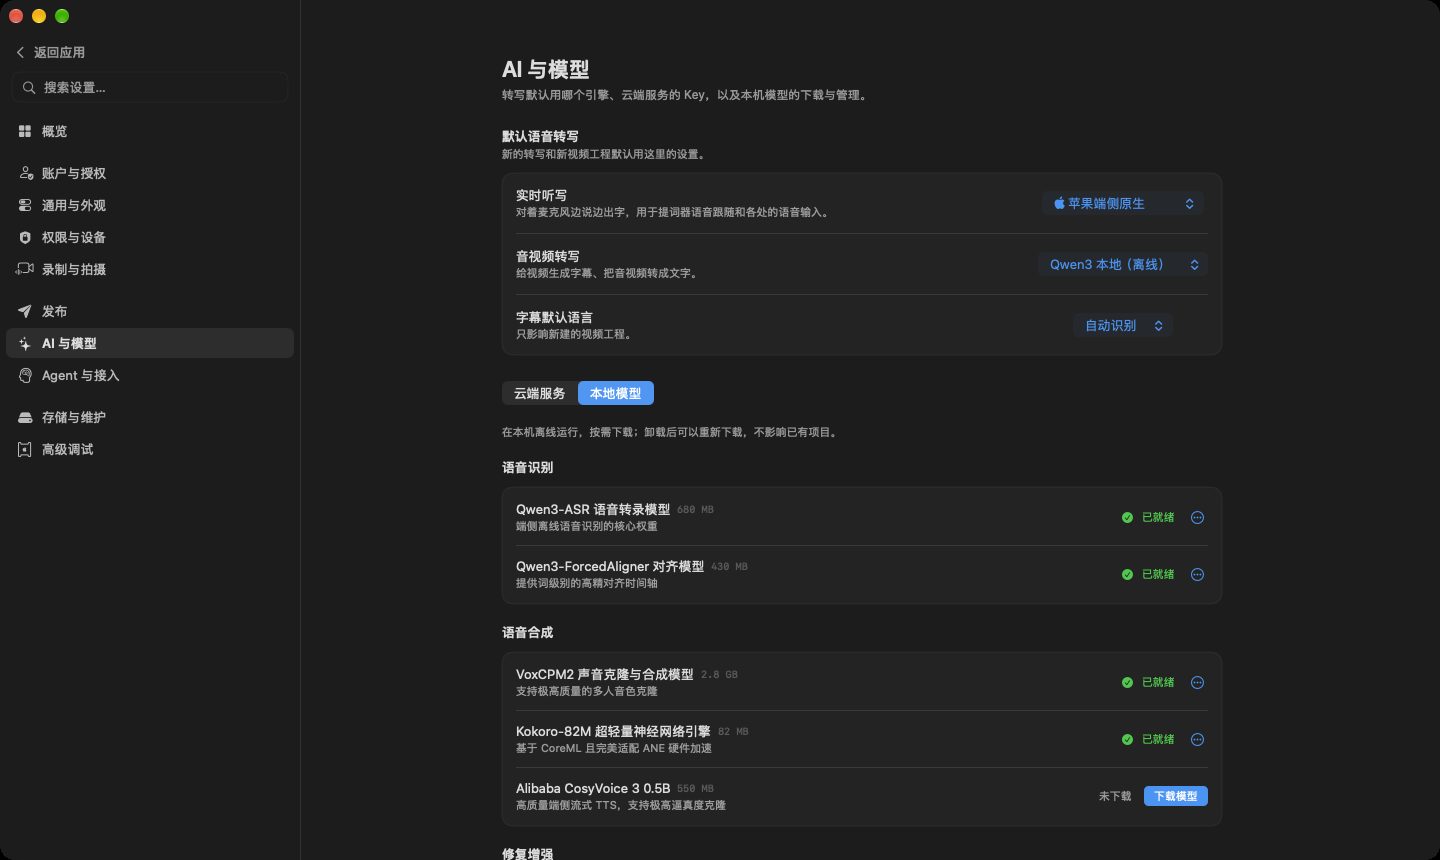The image size is (1440, 860).
Task: Open the 实时听写 engine dropdown
Action: point(1122,203)
